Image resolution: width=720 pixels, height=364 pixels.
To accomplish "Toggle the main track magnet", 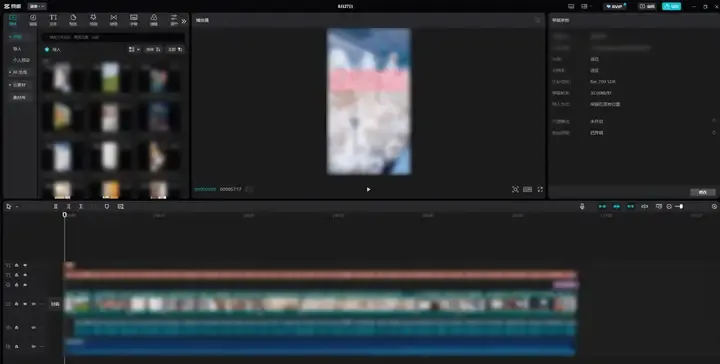I will 602,207.
